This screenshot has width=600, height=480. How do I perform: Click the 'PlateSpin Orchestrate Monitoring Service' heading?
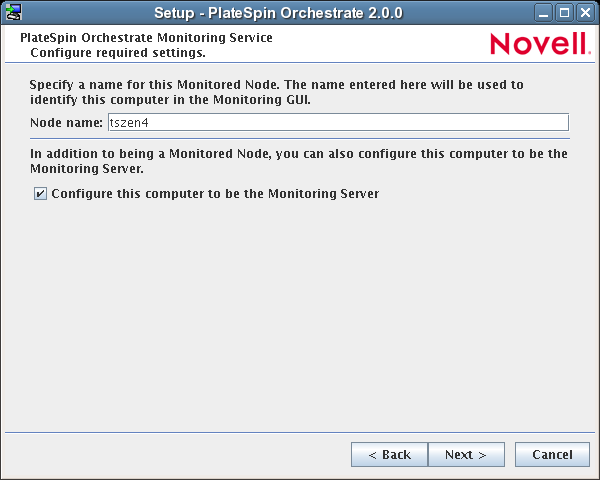click(x=146, y=38)
